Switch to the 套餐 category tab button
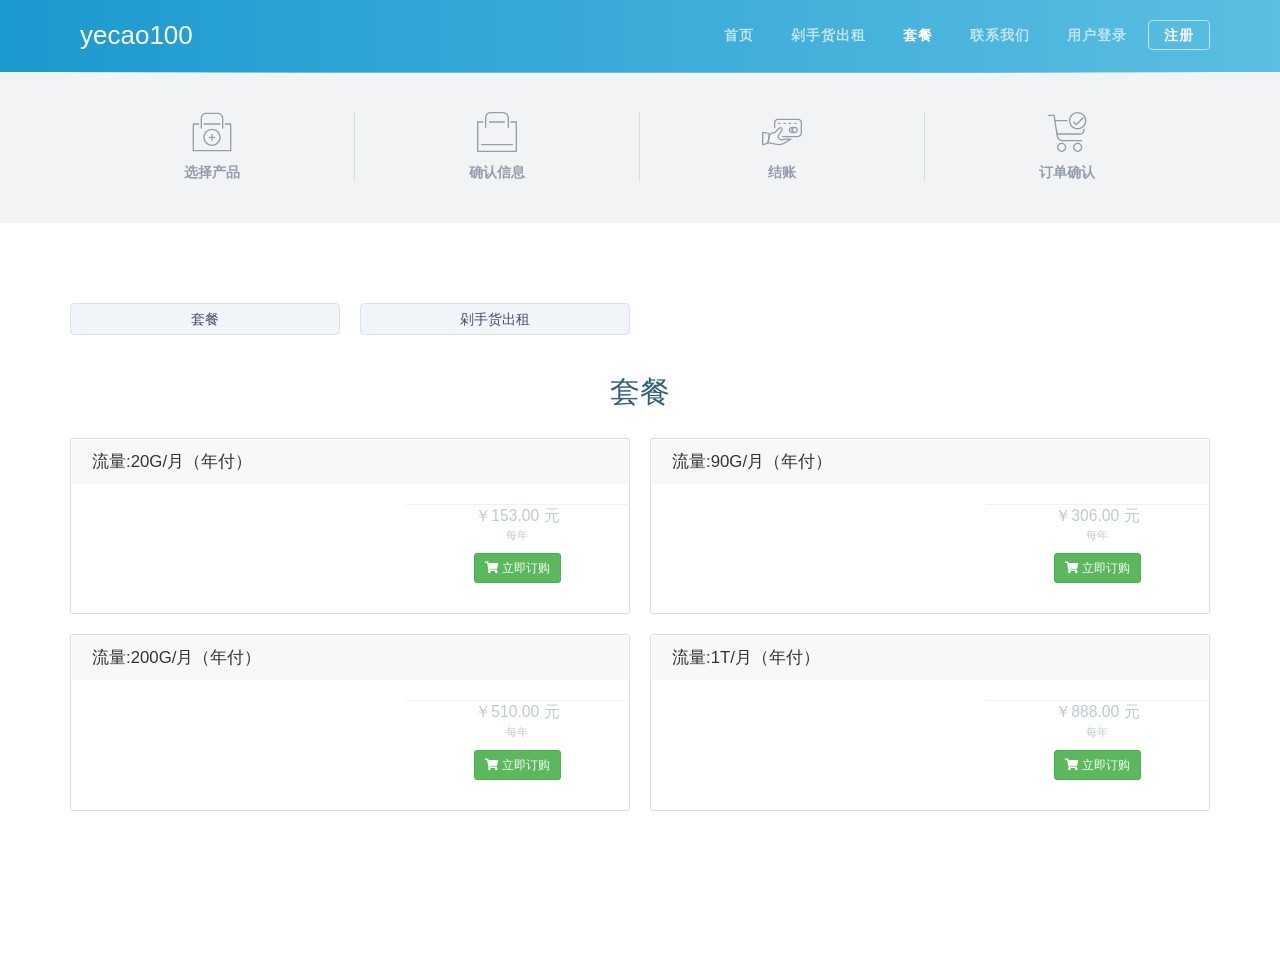 (x=205, y=319)
